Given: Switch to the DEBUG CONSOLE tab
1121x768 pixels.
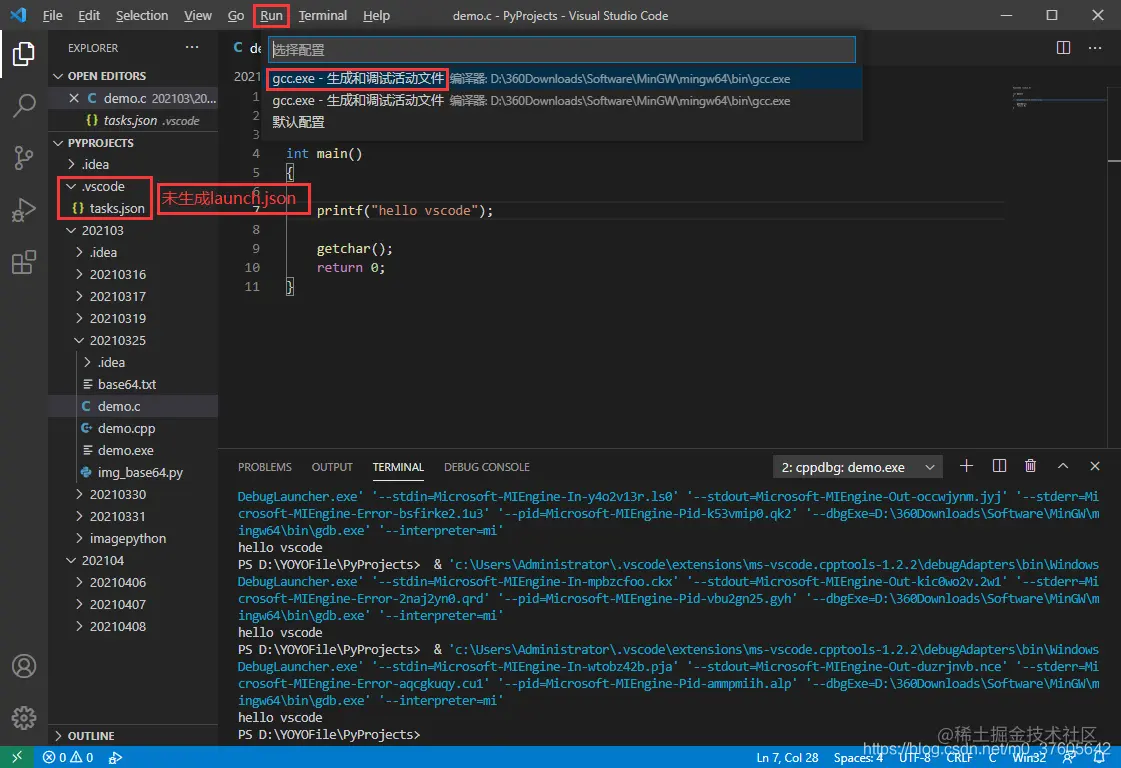Looking at the screenshot, I should [x=487, y=467].
